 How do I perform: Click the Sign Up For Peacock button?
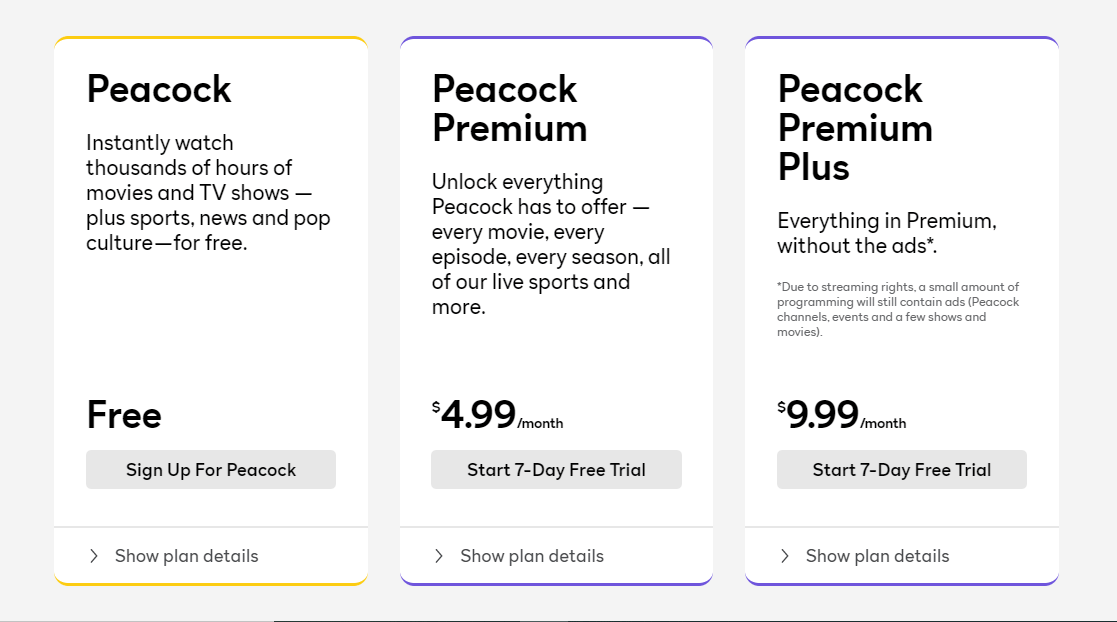point(211,470)
